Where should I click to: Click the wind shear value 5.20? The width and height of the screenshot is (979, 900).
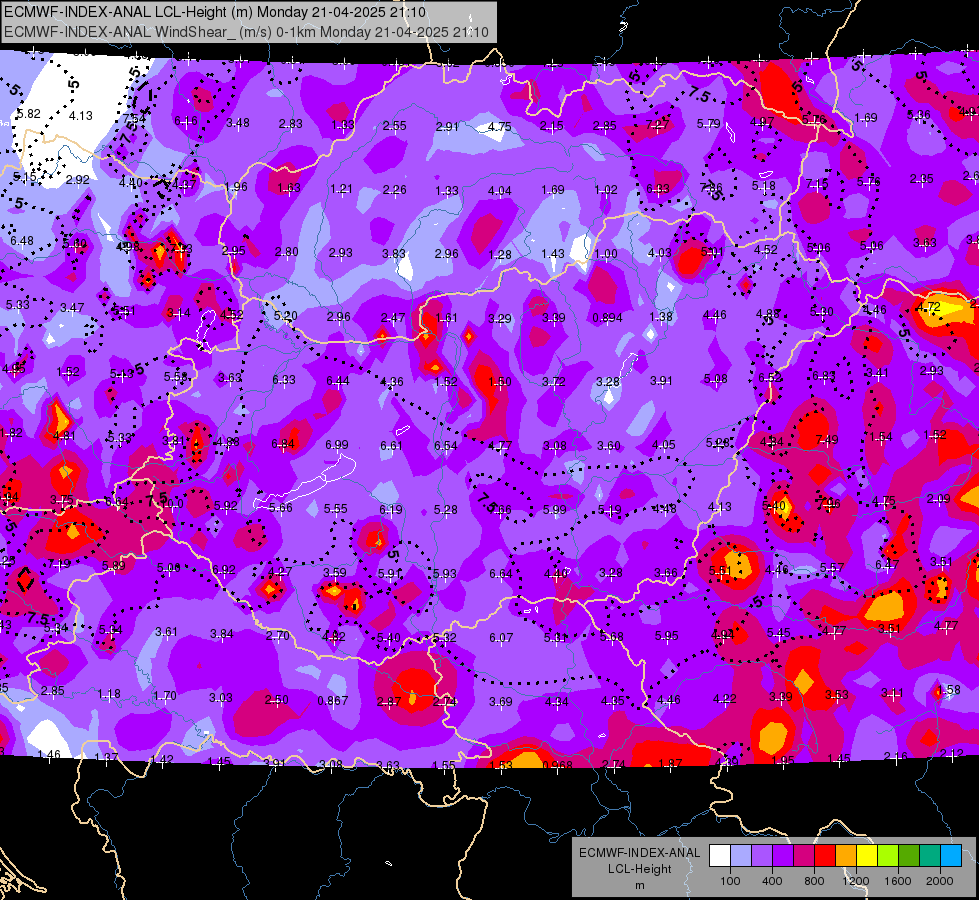pos(285,315)
